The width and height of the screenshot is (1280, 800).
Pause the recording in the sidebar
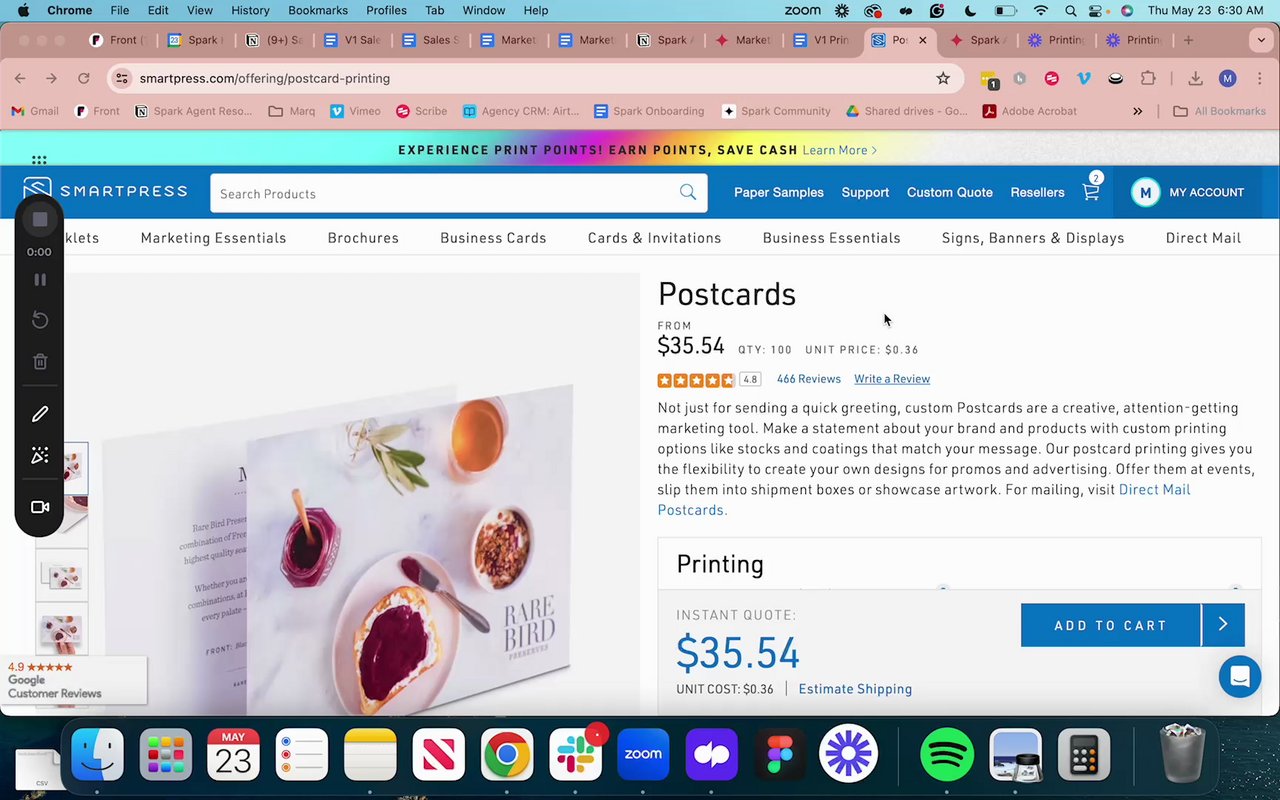(40, 280)
